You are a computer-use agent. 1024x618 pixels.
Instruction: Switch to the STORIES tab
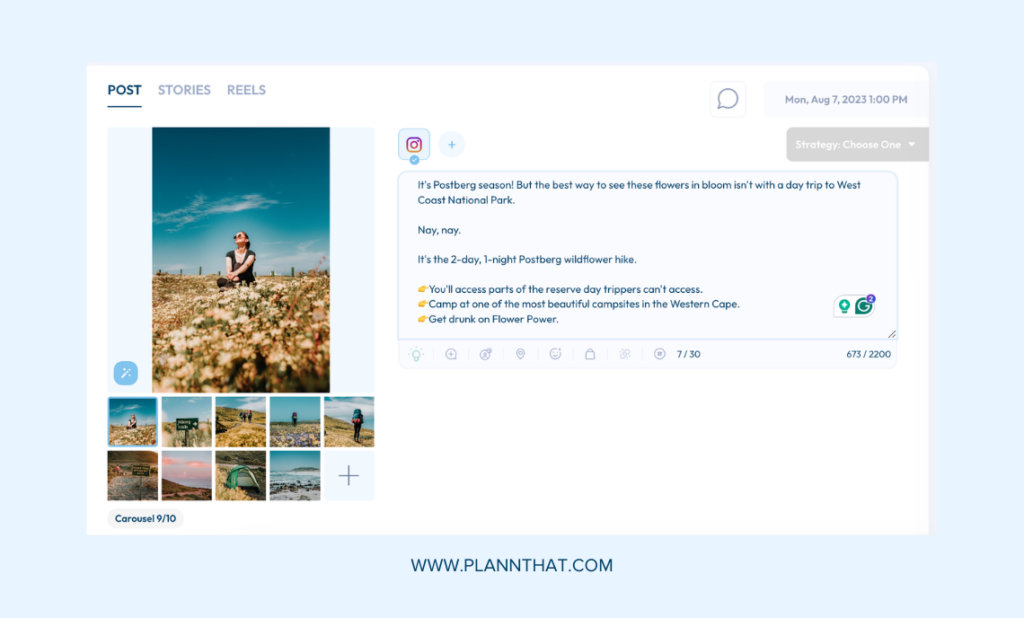click(x=184, y=90)
